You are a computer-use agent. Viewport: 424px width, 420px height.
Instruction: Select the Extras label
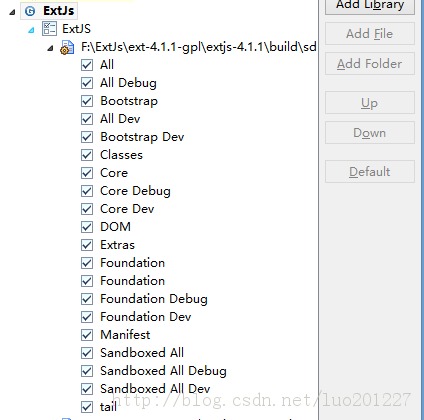click(118, 245)
